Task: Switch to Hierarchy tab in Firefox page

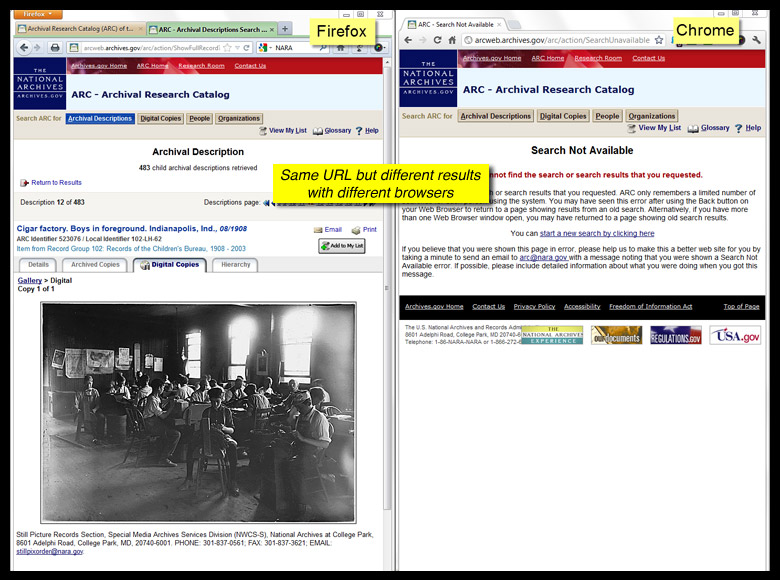Action: 235,265
